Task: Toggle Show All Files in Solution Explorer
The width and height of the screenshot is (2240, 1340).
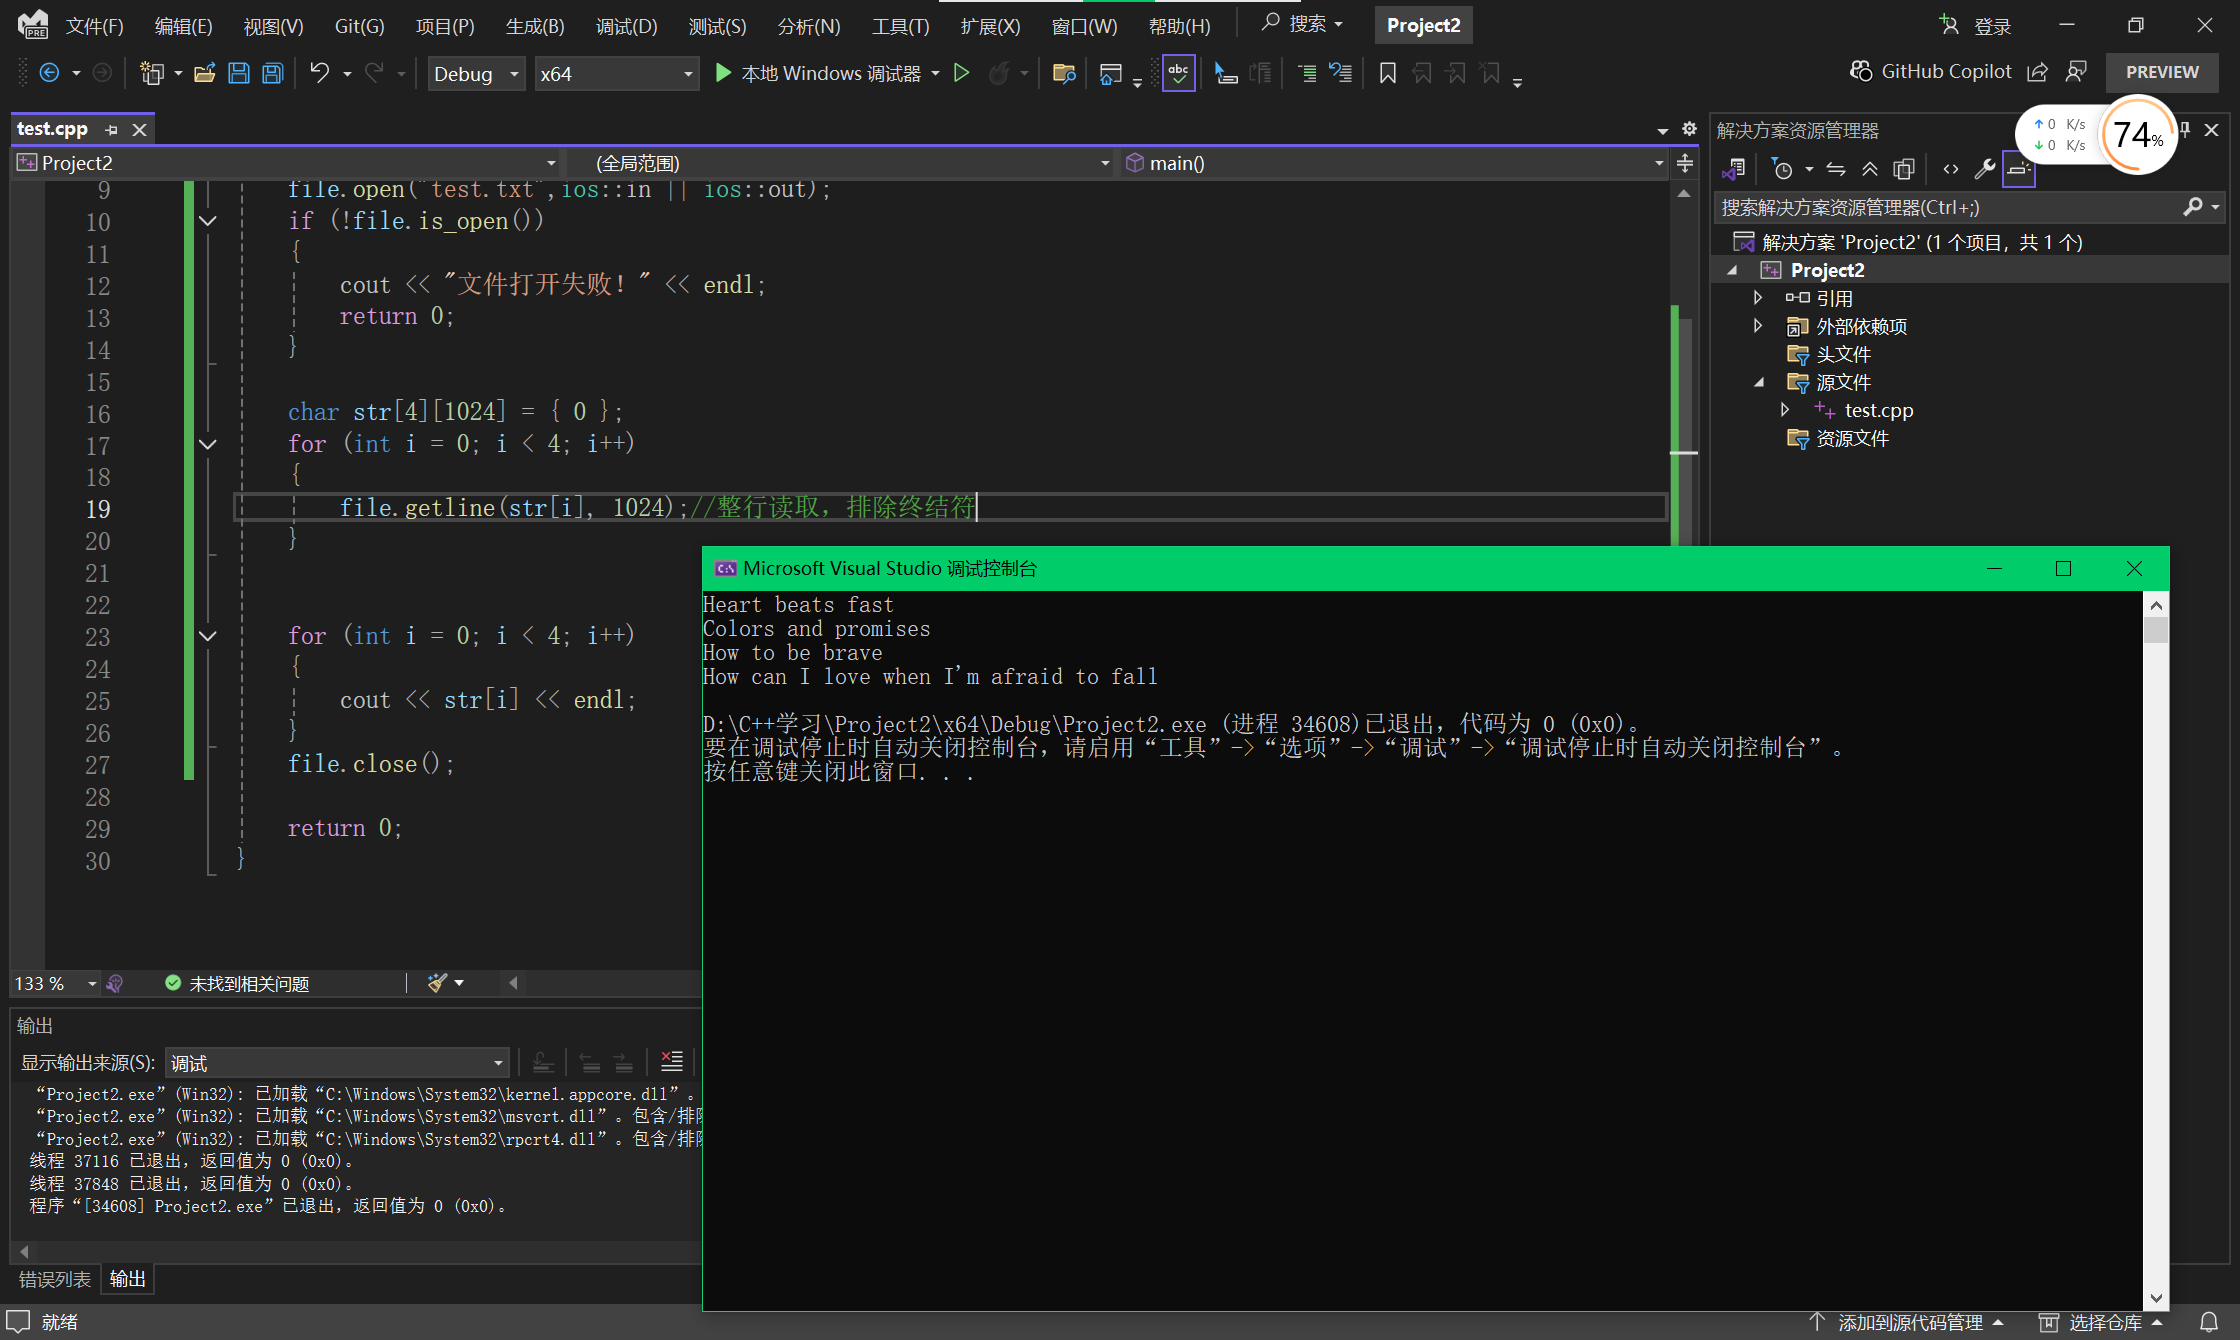Action: click(x=1904, y=169)
